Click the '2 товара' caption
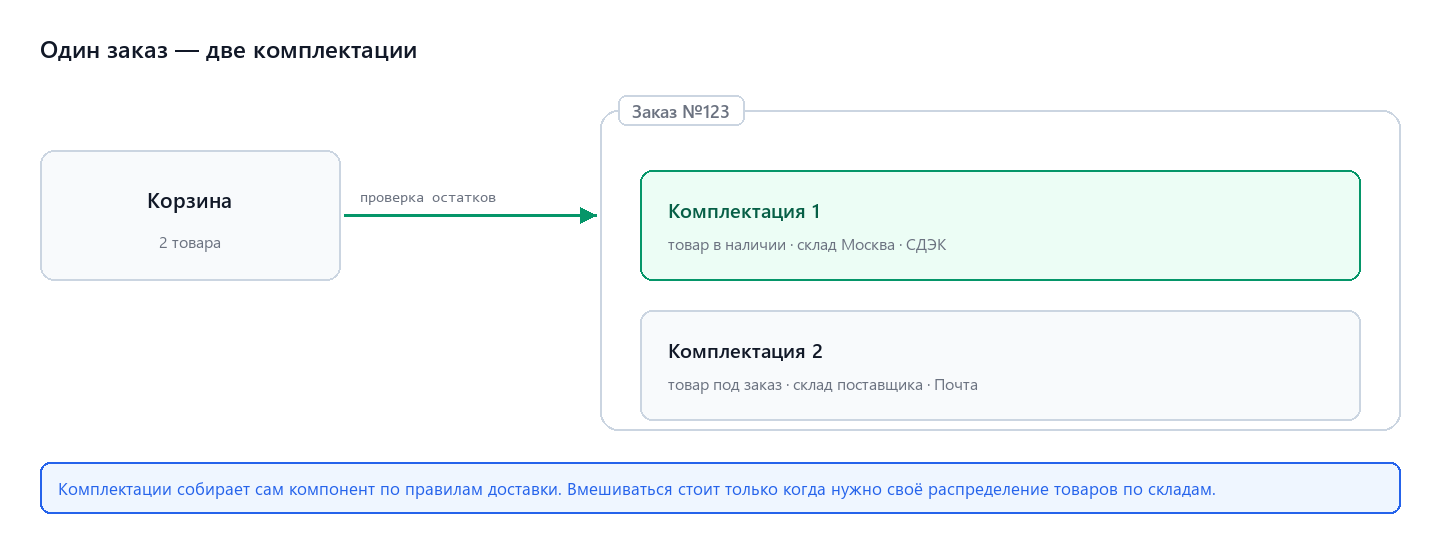Image resolution: width=1440 pixels, height=560 pixels. (190, 243)
